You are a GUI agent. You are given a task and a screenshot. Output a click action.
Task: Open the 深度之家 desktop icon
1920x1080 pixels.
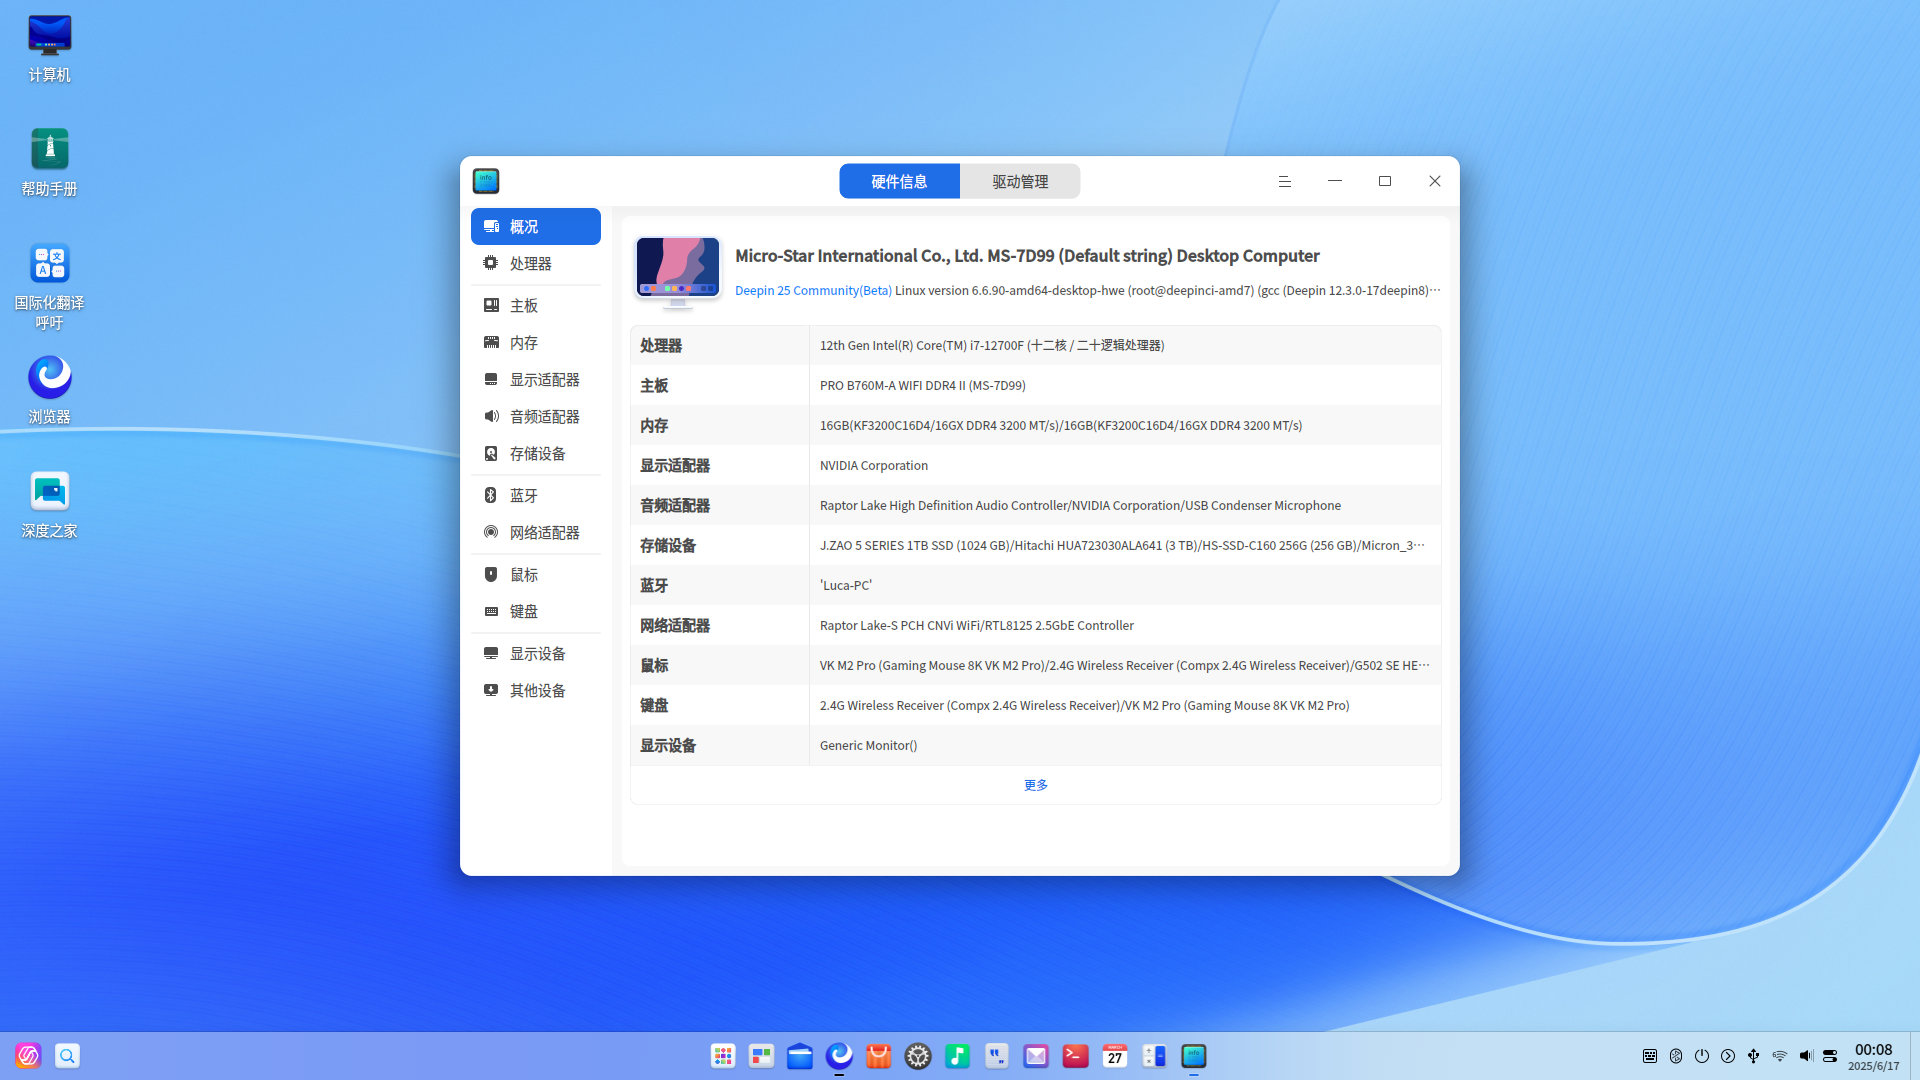click(x=49, y=504)
